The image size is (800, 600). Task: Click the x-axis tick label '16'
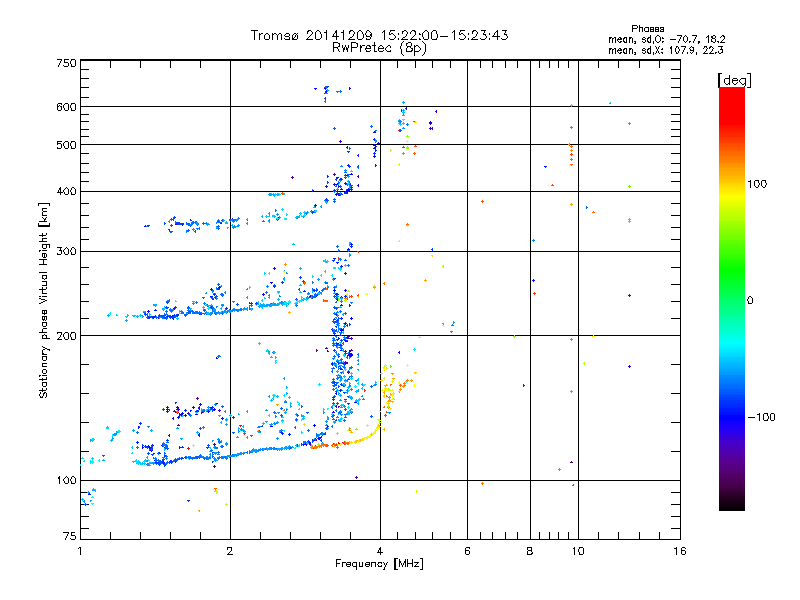pos(680,551)
